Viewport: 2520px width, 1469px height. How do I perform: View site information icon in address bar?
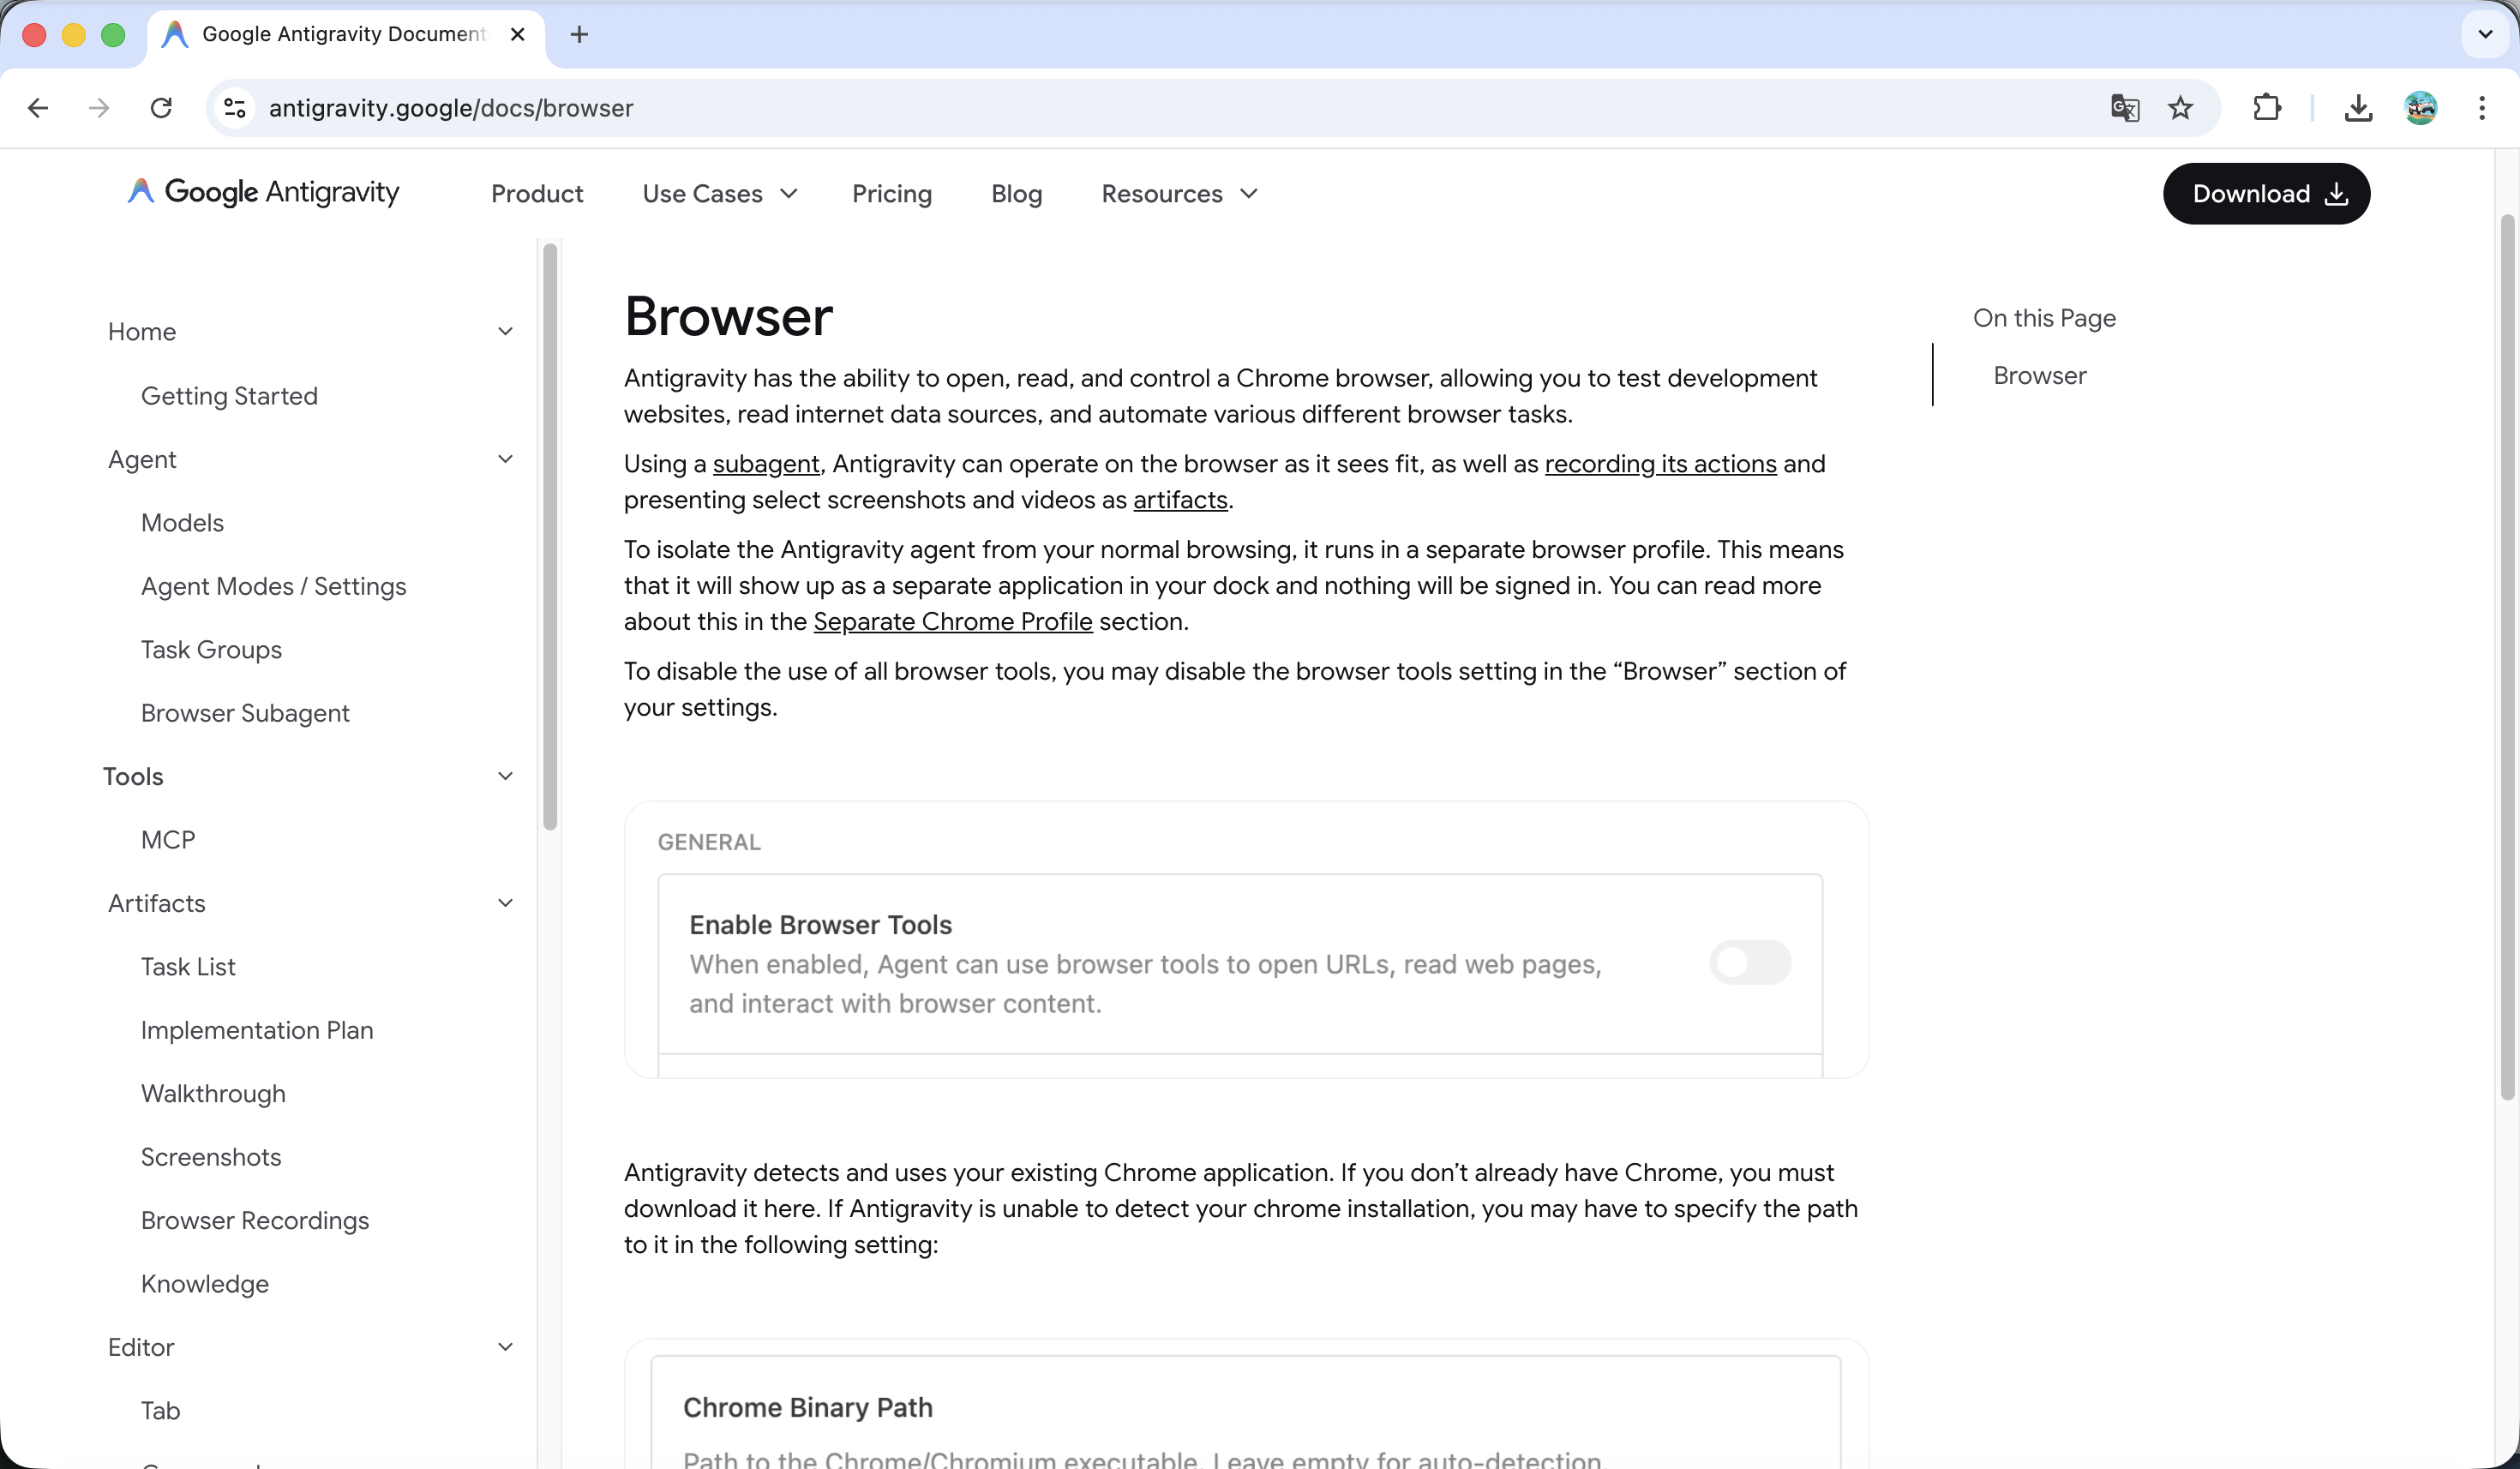(235, 108)
